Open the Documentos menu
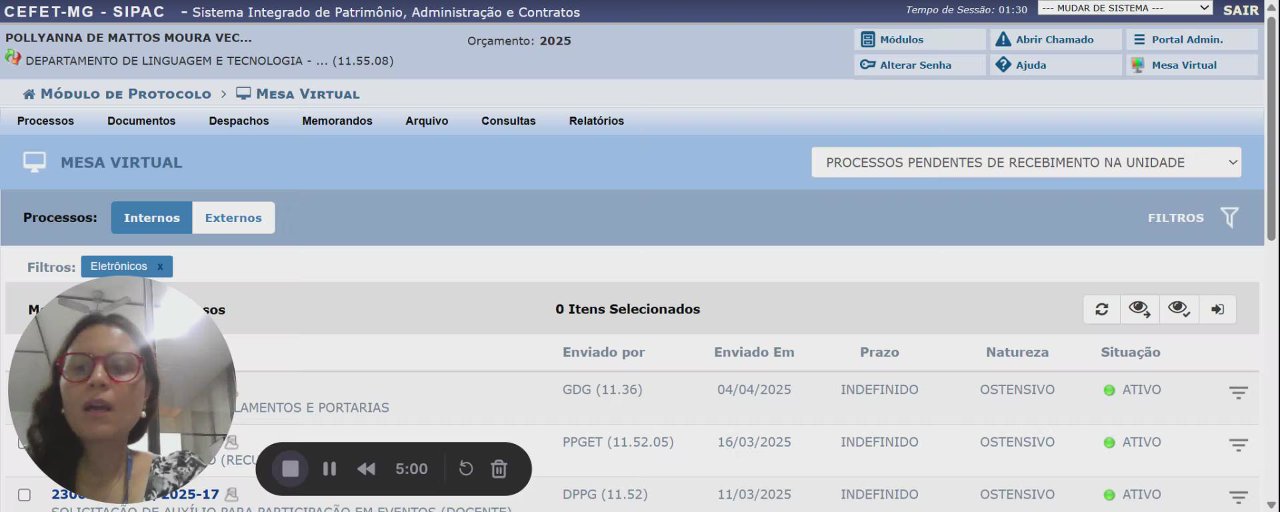The width and height of the screenshot is (1280, 512). [142, 121]
